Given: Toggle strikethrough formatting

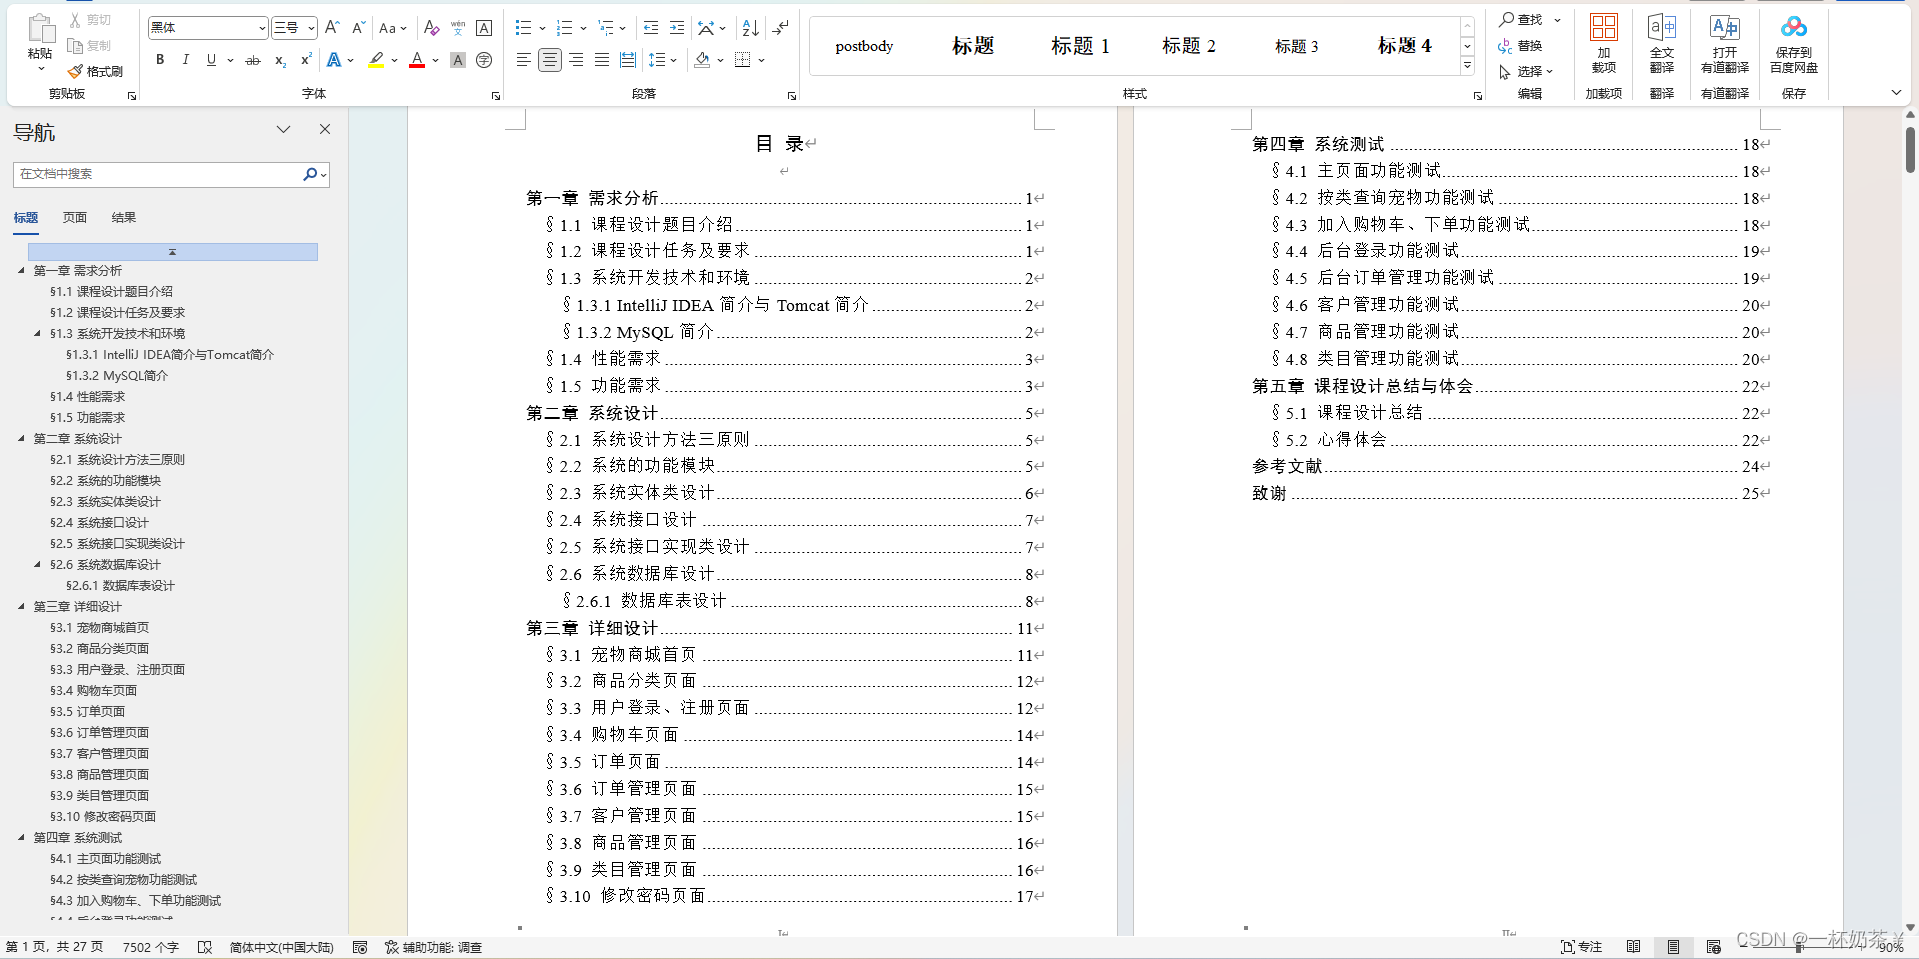Looking at the screenshot, I should tap(253, 60).
